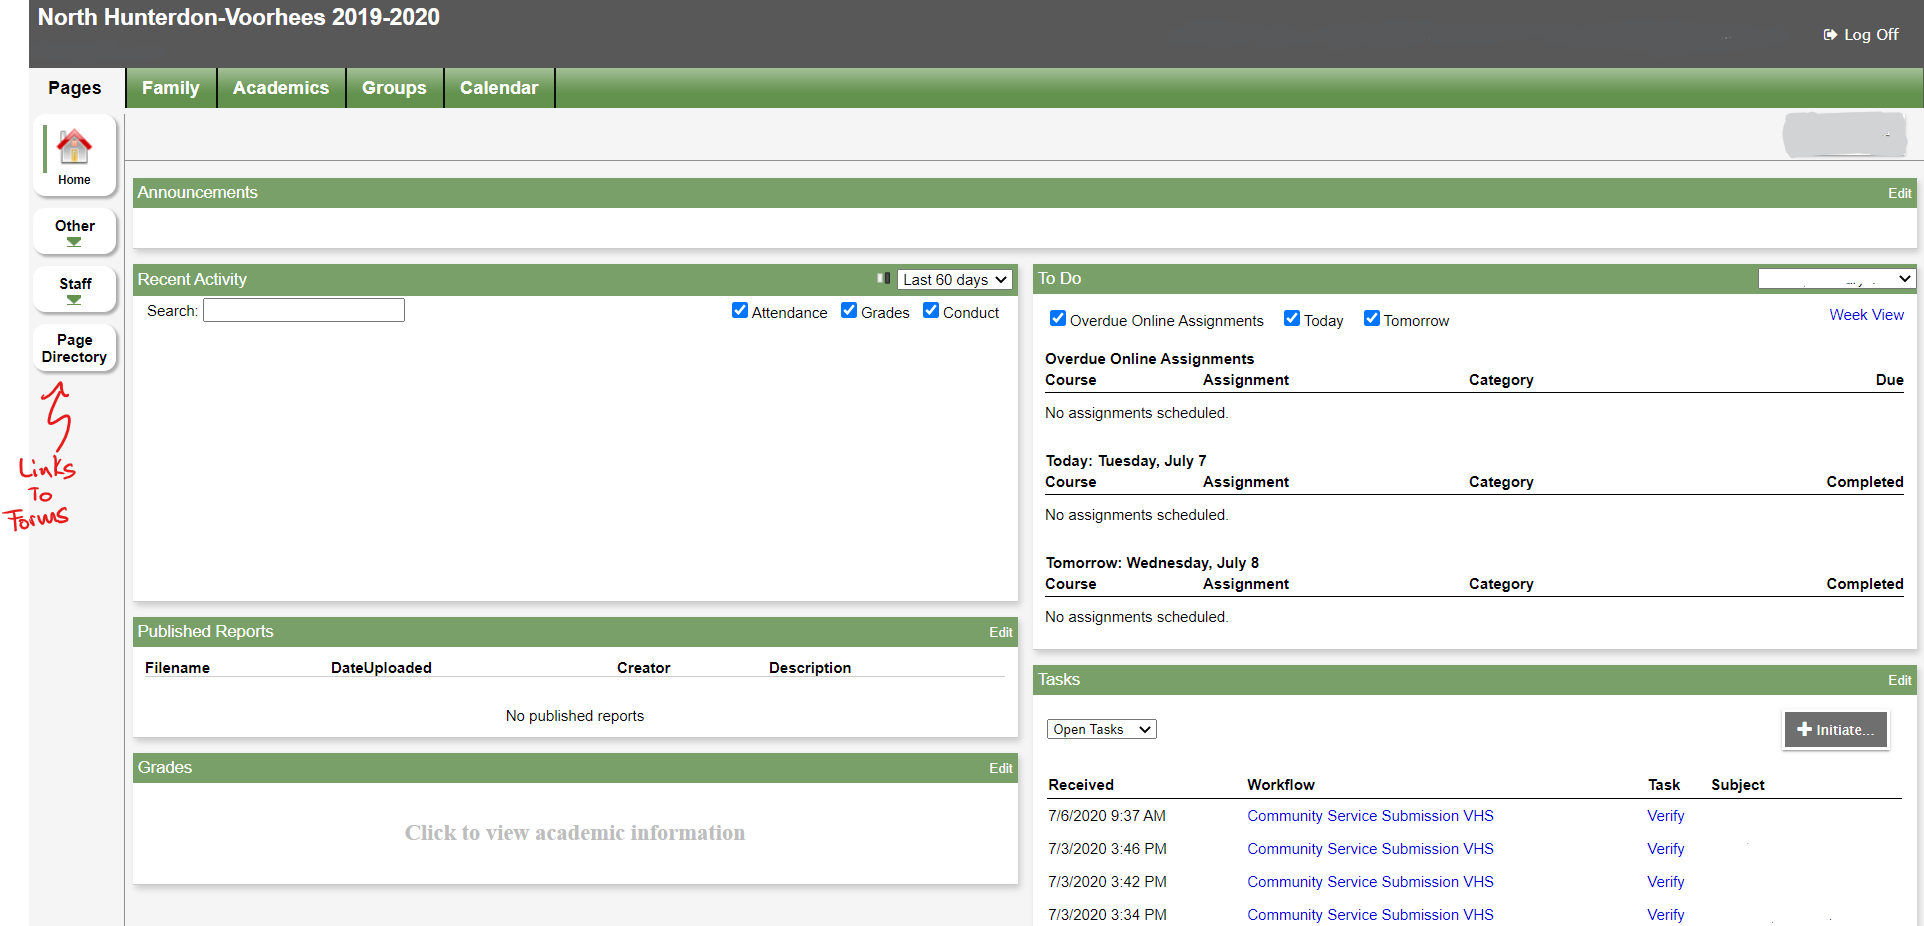The image size is (1924, 926).
Task: Open the To Do header dropdown
Action: [1836, 279]
